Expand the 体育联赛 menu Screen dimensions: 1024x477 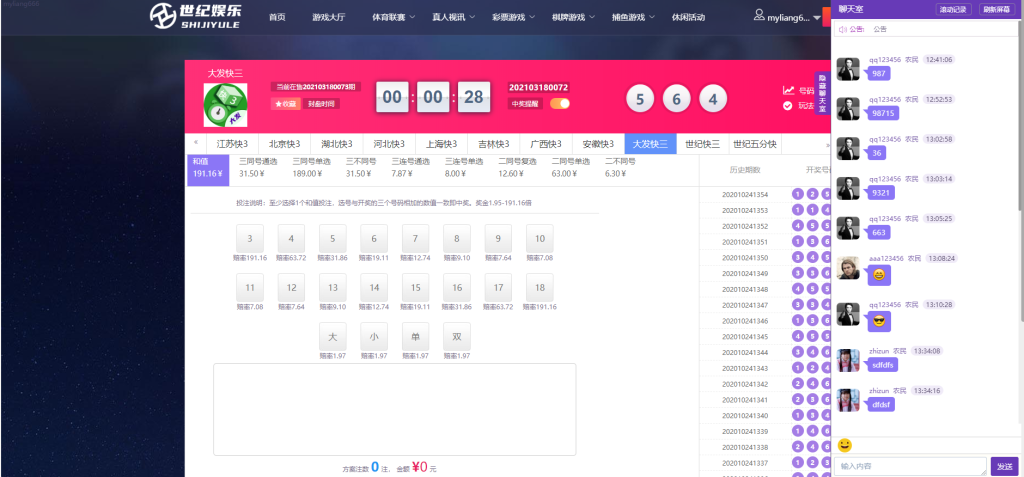[393, 17]
